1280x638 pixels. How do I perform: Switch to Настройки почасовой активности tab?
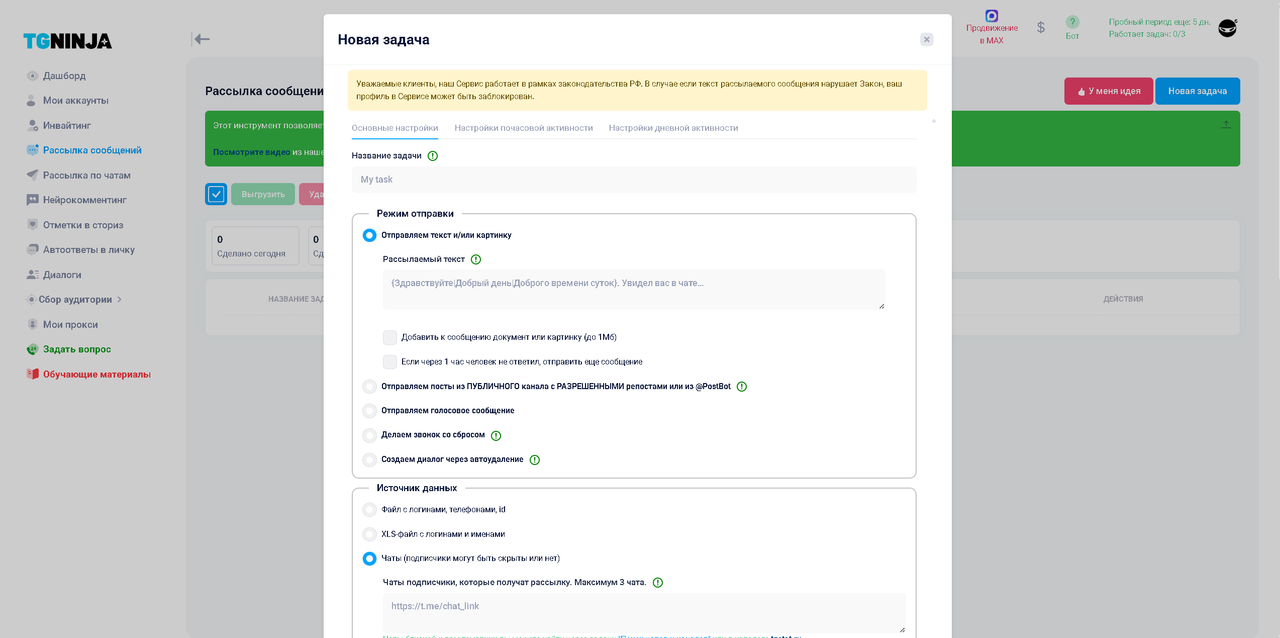523,128
